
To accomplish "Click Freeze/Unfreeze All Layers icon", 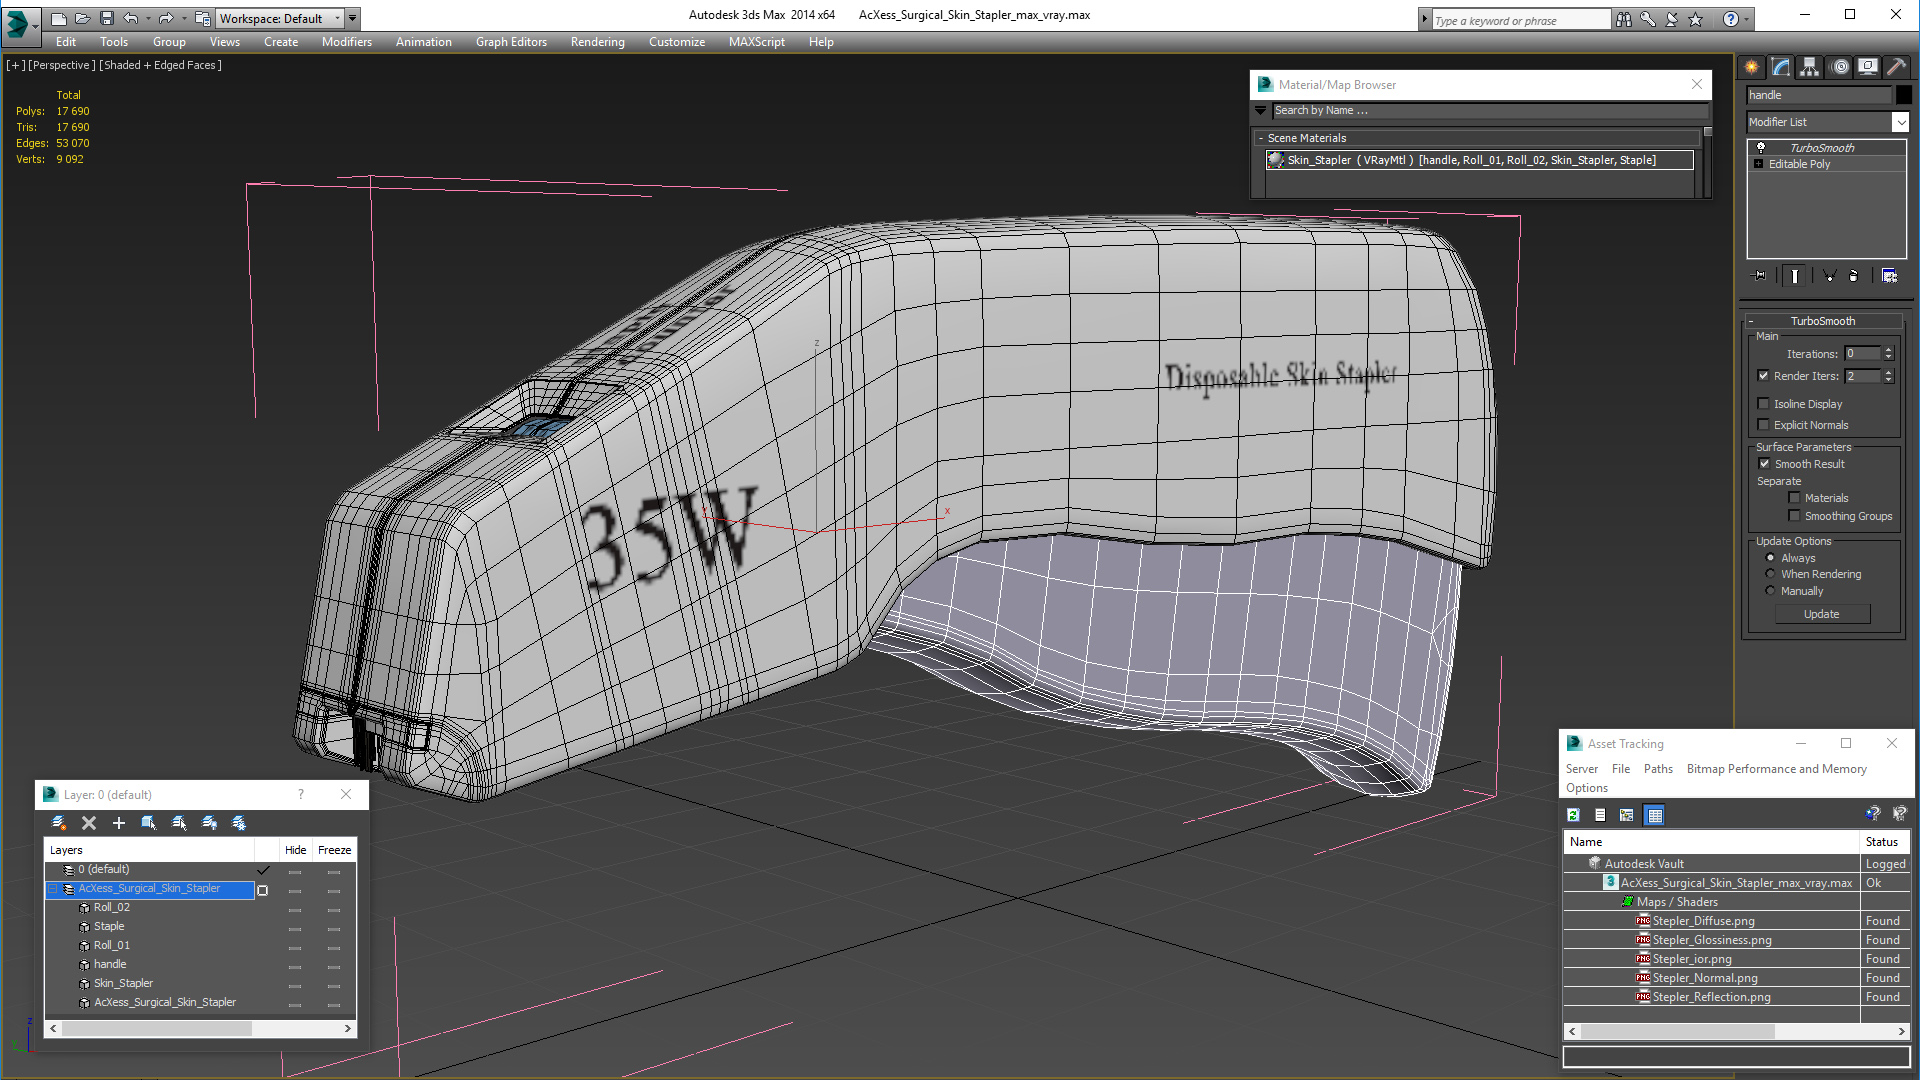I will [x=239, y=823].
